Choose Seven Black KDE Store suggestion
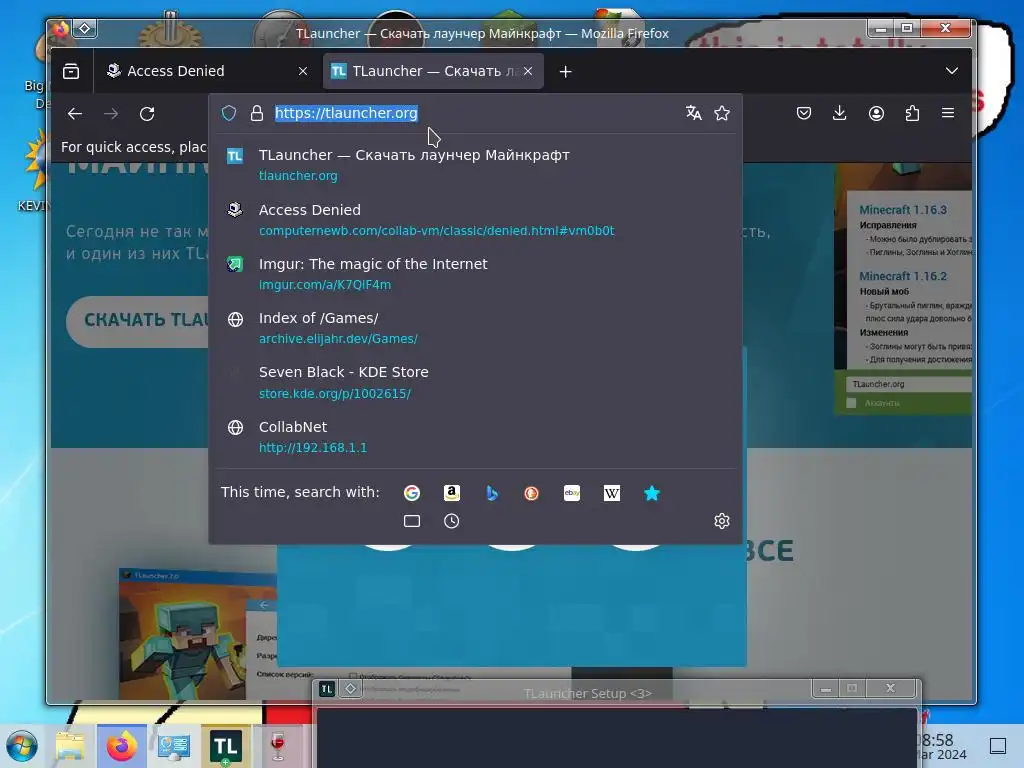The width and height of the screenshot is (1024, 768). click(x=476, y=382)
